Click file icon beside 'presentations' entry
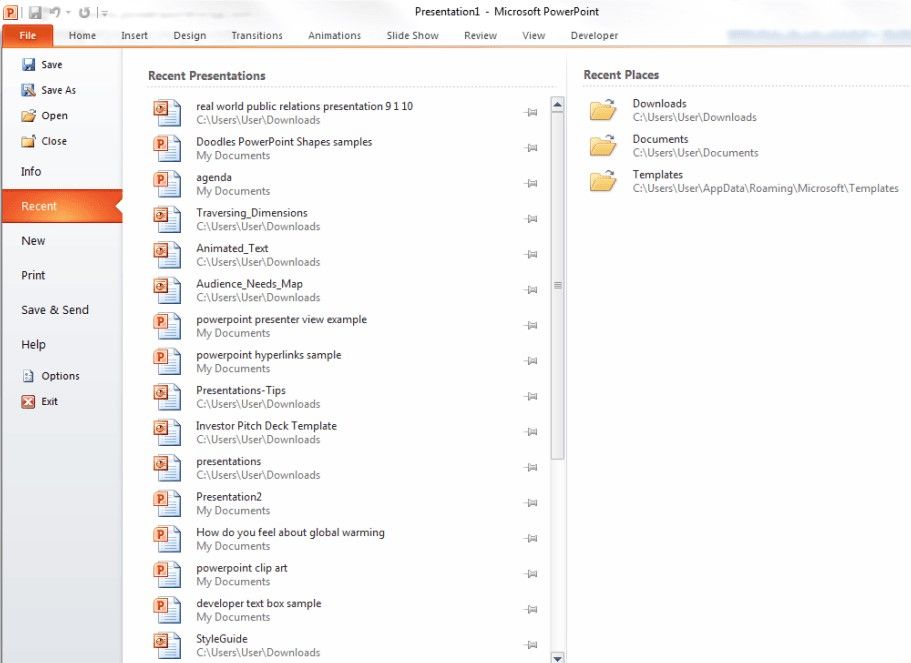 coord(167,468)
